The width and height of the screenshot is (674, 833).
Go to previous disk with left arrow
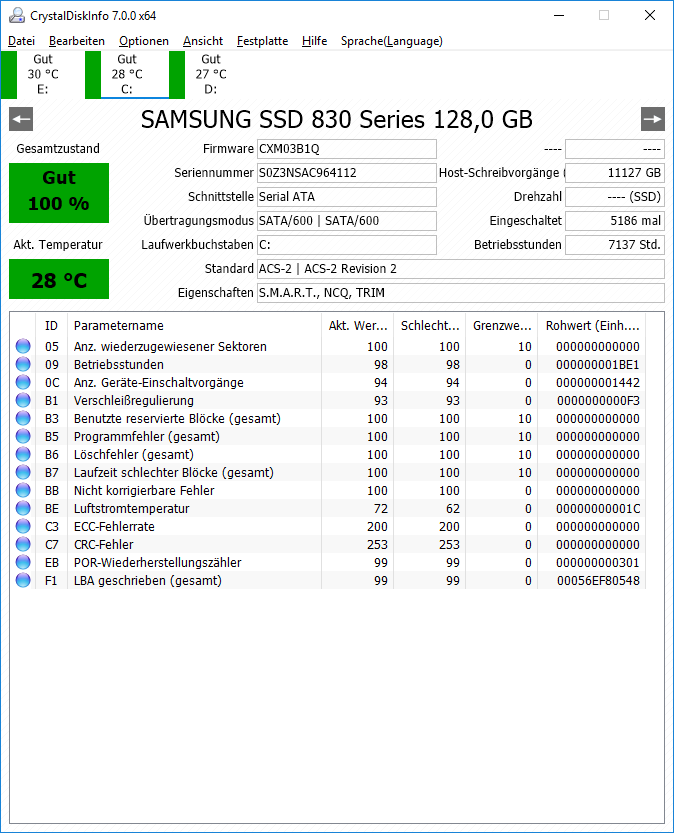tap(21, 119)
